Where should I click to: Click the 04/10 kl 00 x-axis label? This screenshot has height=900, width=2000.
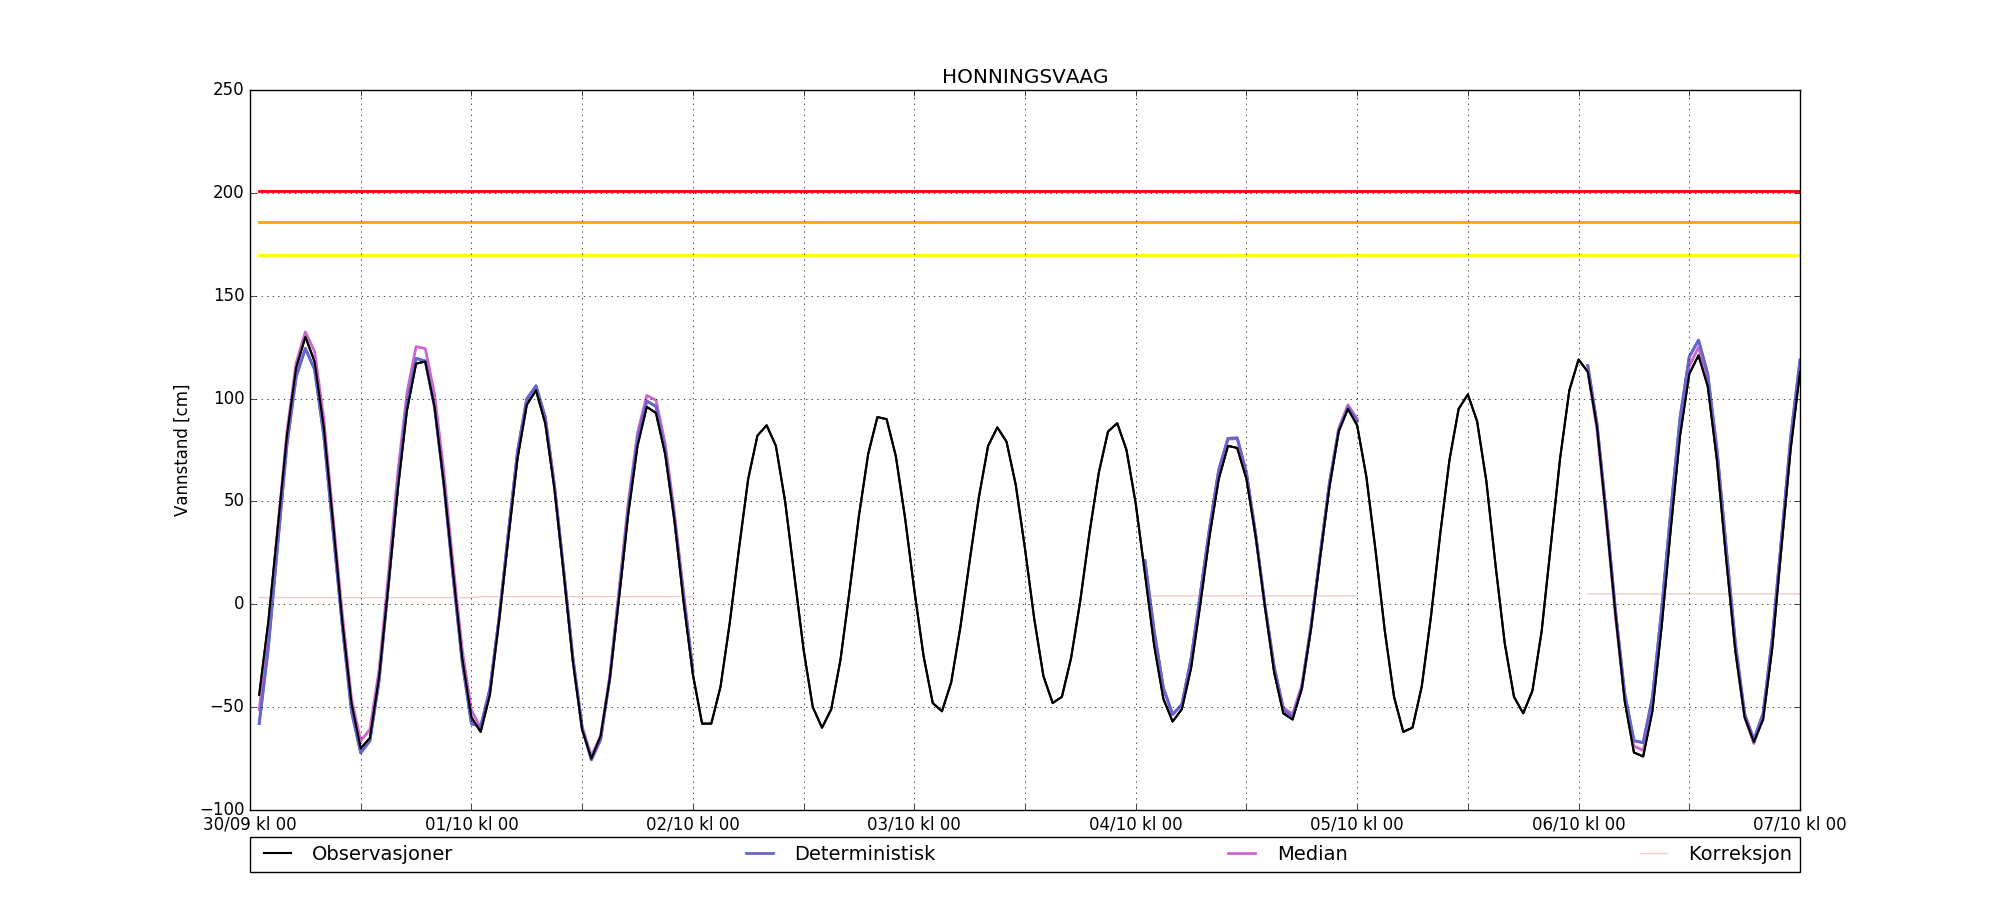[x=1136, y=825]
